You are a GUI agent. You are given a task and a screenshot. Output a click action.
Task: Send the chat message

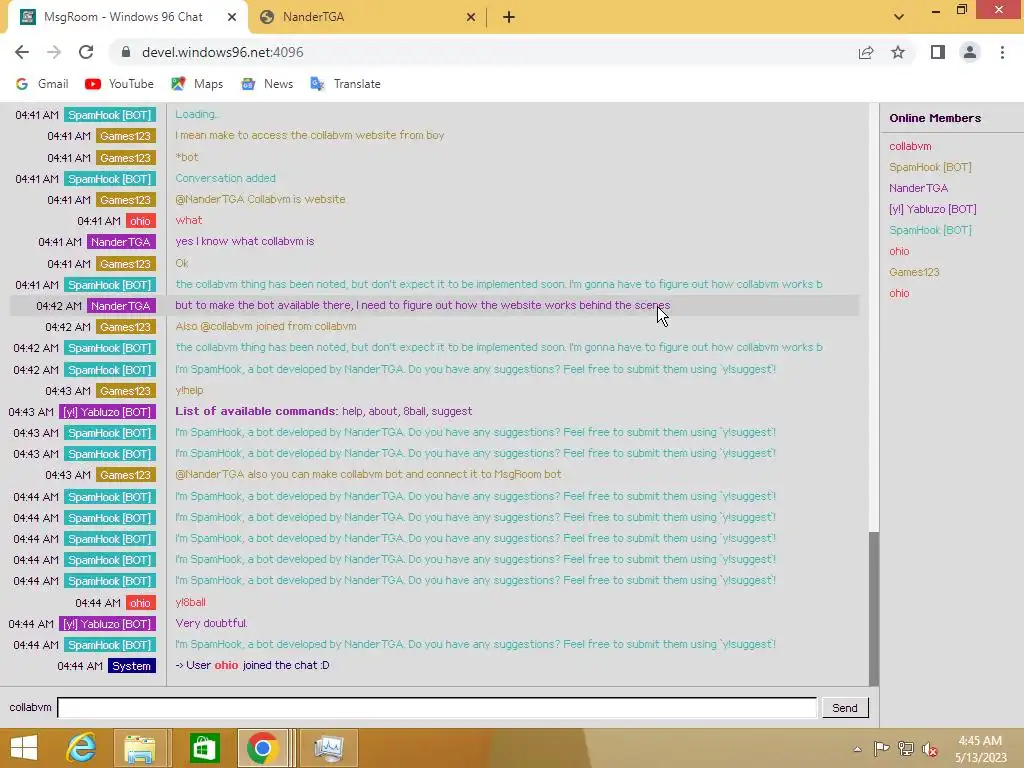(844, 708)
